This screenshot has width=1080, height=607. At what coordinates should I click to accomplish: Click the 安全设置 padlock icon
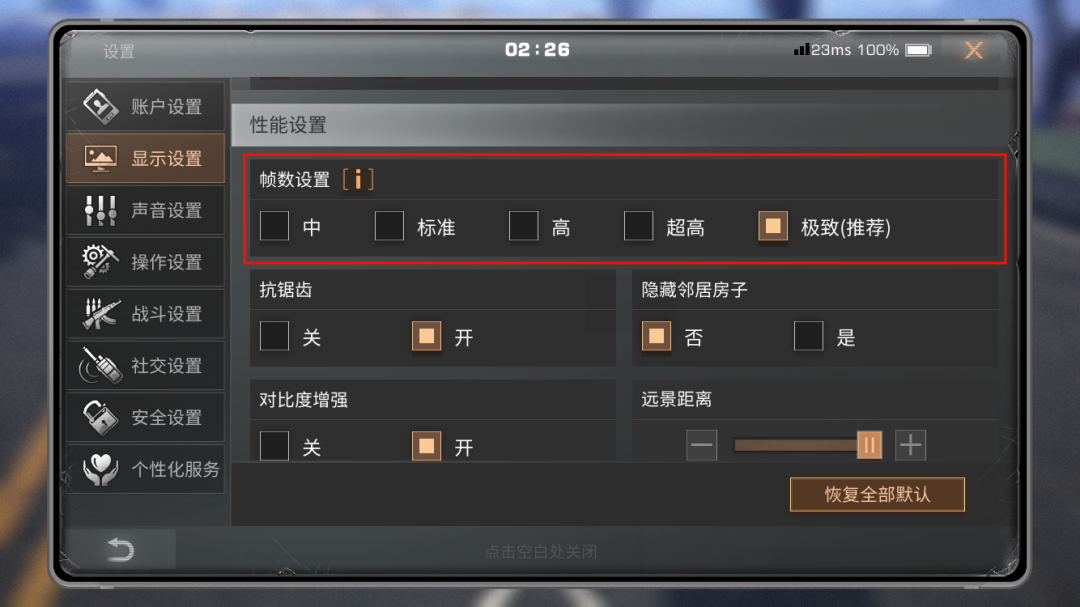tap(101, 417)
